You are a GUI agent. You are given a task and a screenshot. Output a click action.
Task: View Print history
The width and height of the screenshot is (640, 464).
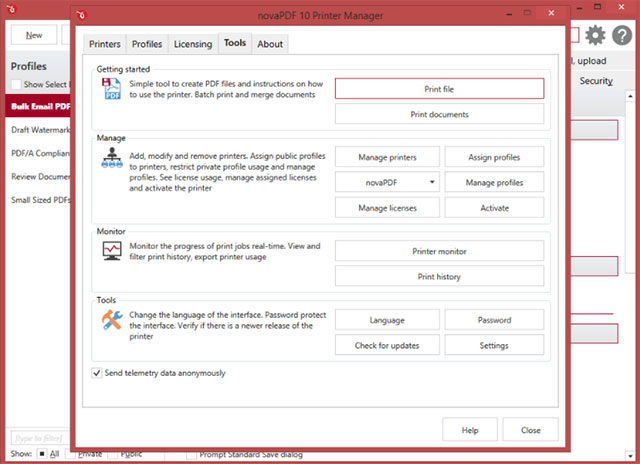439,276
